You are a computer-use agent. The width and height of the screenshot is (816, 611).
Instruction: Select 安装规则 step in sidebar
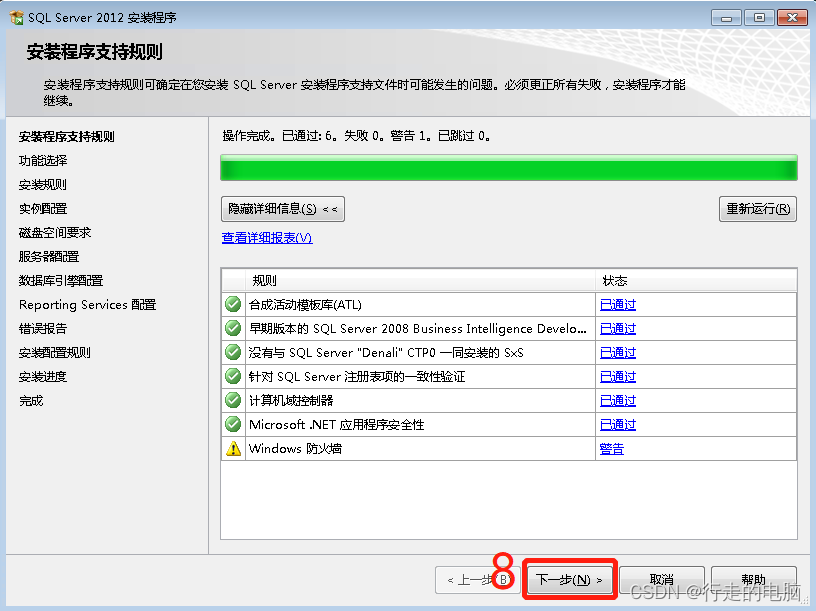[x=43, y=184]
